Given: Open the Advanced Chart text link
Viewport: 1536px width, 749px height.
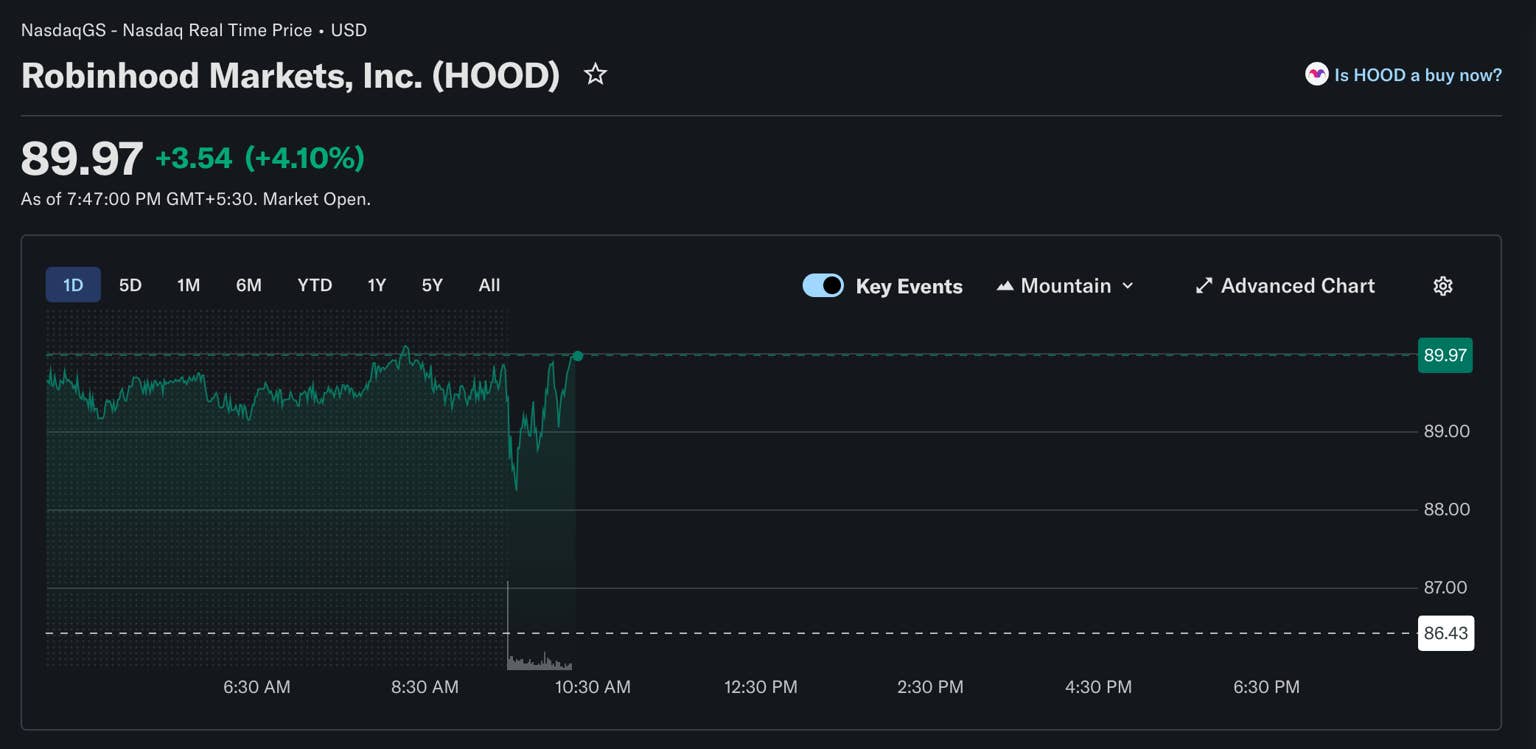Looking at the screenshot, I should coord(1297,286).
